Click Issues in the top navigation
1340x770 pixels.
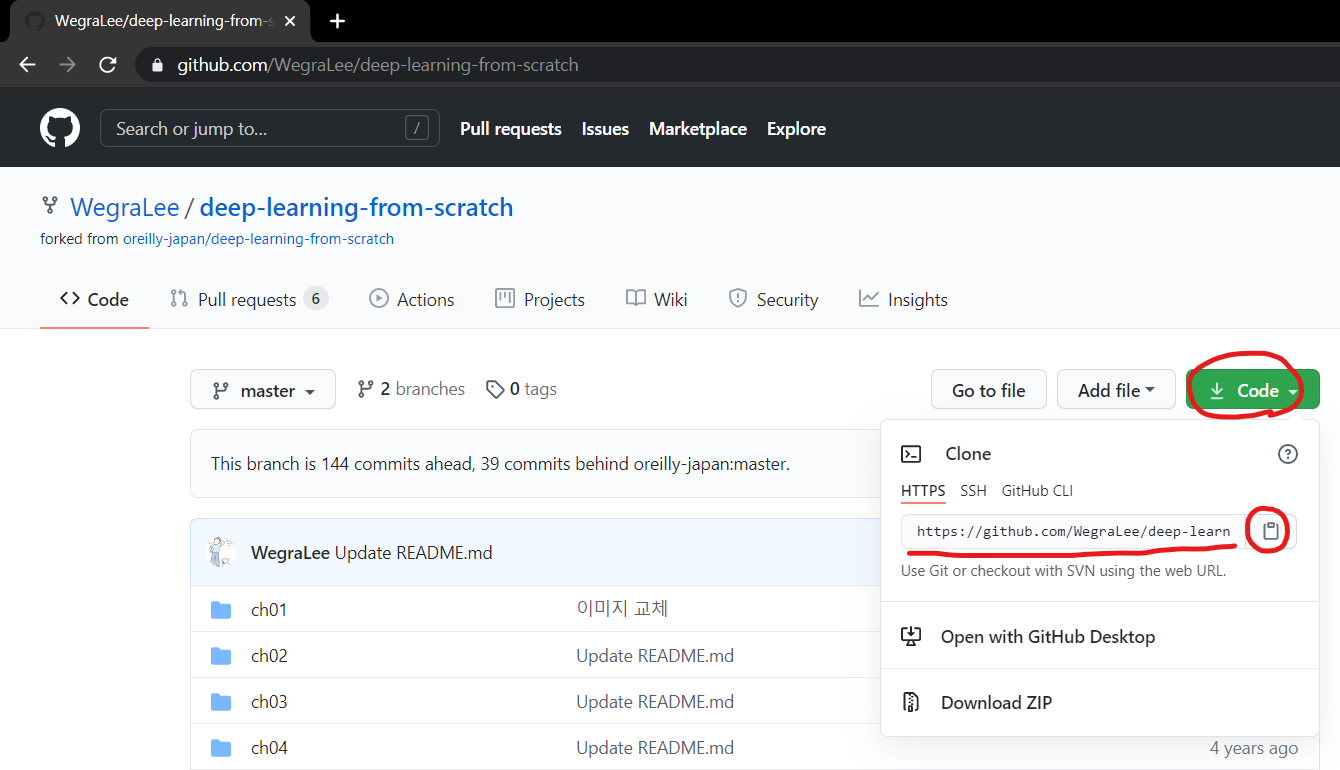[605, 129]
